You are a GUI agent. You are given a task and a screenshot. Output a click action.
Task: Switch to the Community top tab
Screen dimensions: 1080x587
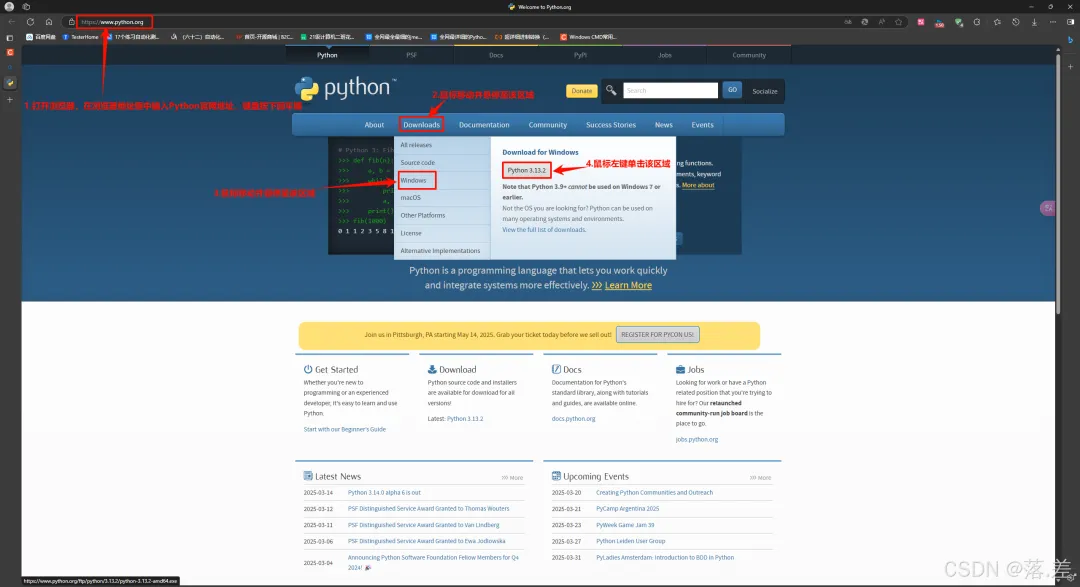tap(749, 55)
